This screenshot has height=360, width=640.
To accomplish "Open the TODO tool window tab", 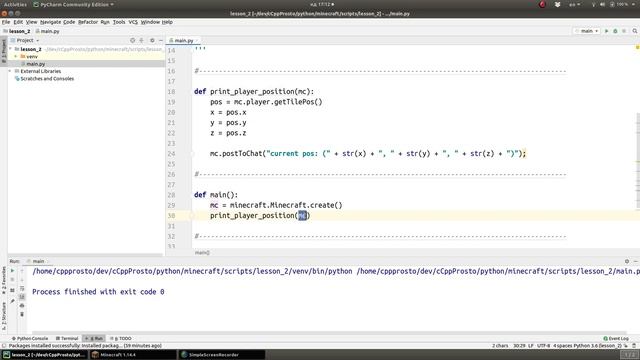I will pyautogui.click(x=121, y=338).
